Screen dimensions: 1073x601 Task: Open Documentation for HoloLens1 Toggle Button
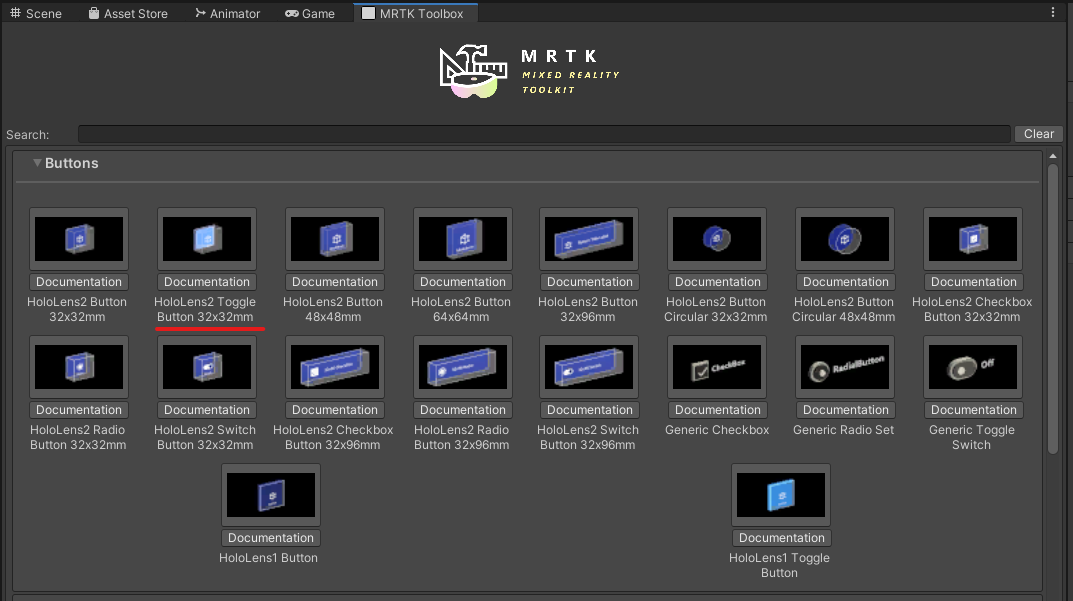(781, 538)
